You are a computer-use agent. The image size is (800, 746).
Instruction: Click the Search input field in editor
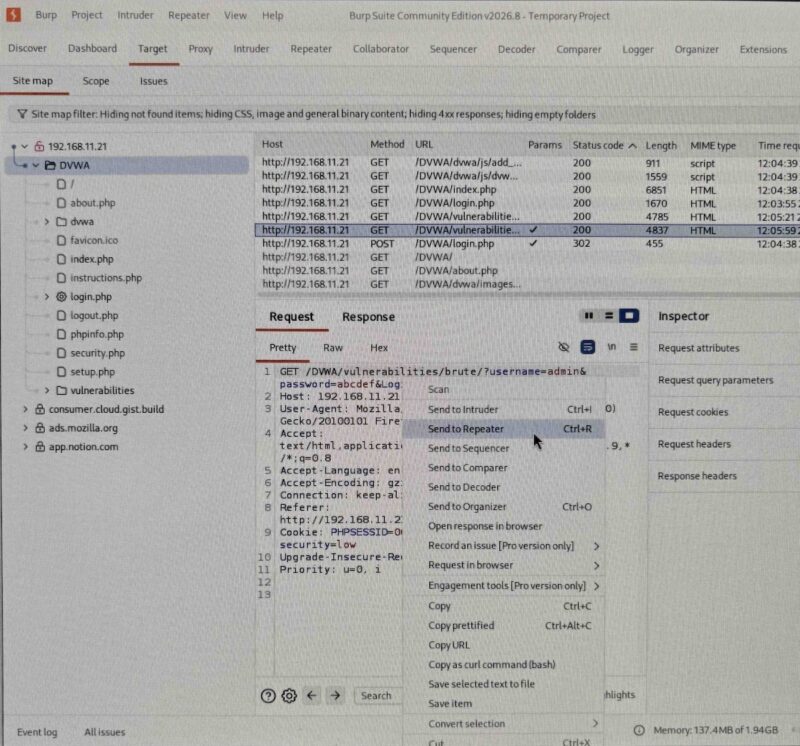(x=378, y=695)
